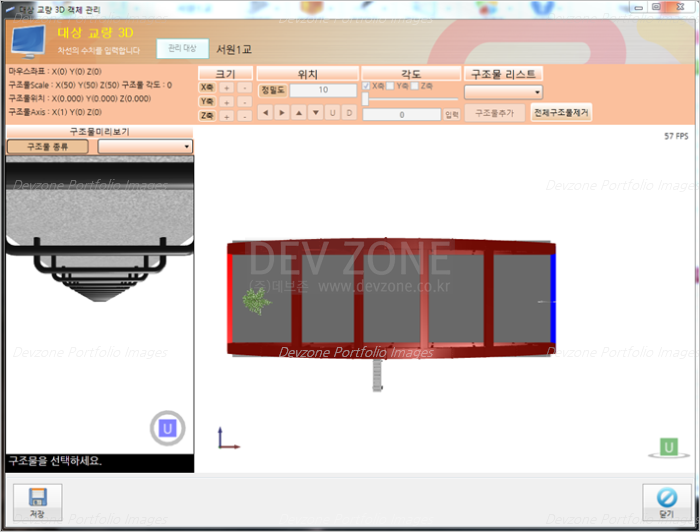
Task: Minimize the 대상 교량 3D window
Action: (639, 7)
